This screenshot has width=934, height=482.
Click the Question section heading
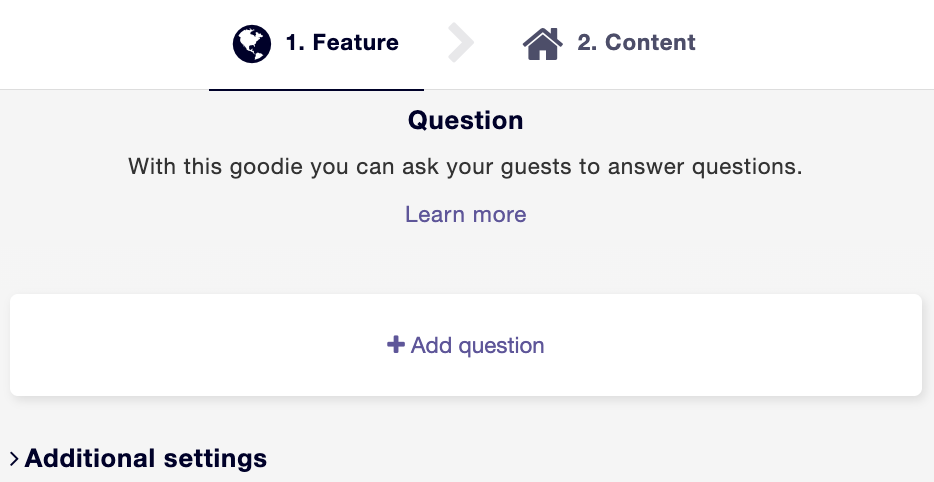[466, 120]
